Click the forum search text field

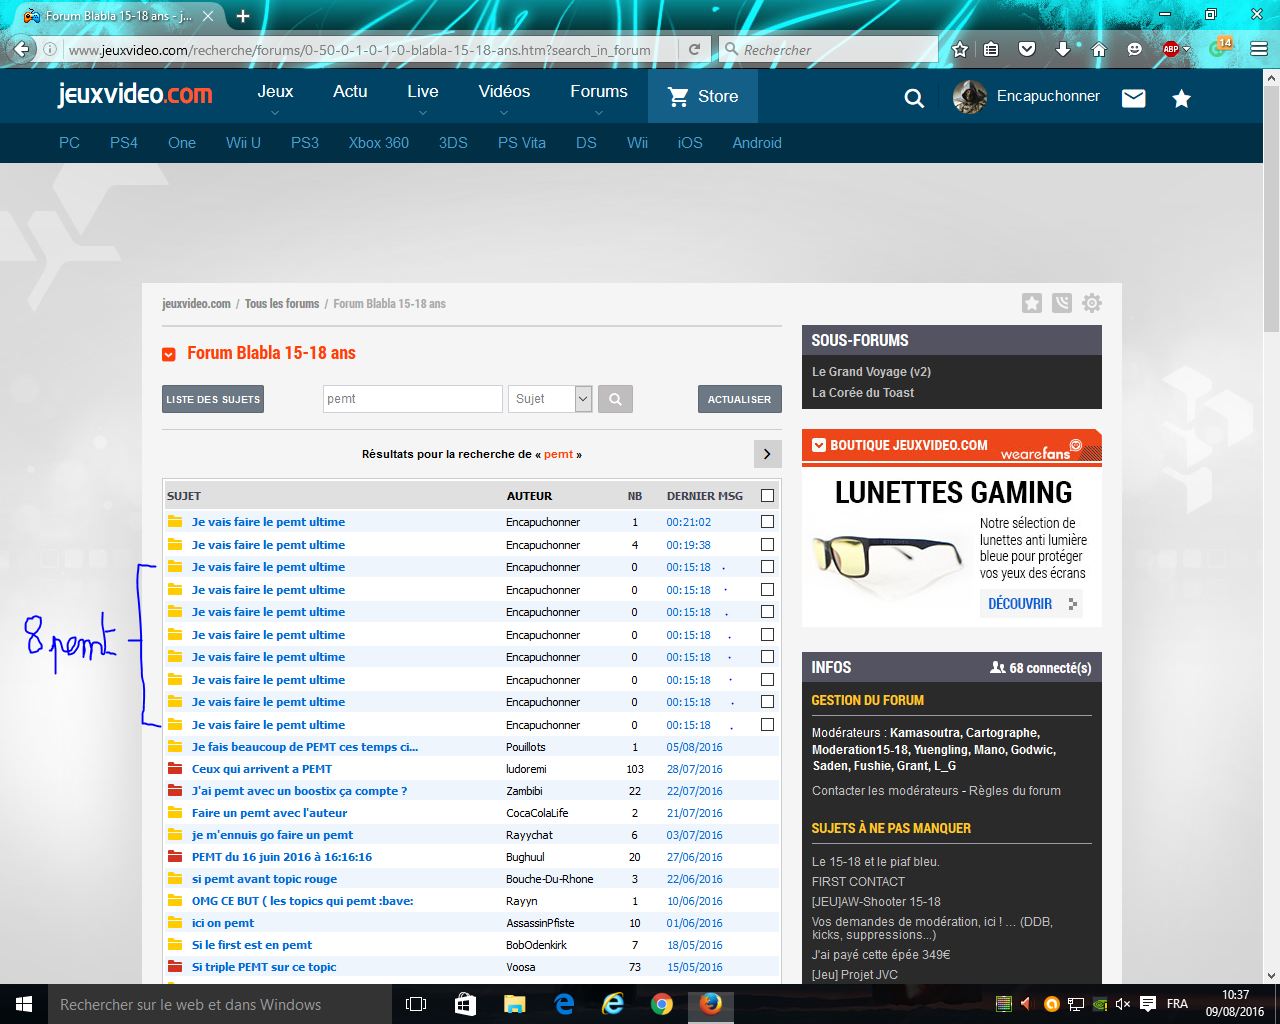click(x=412, y=399)
